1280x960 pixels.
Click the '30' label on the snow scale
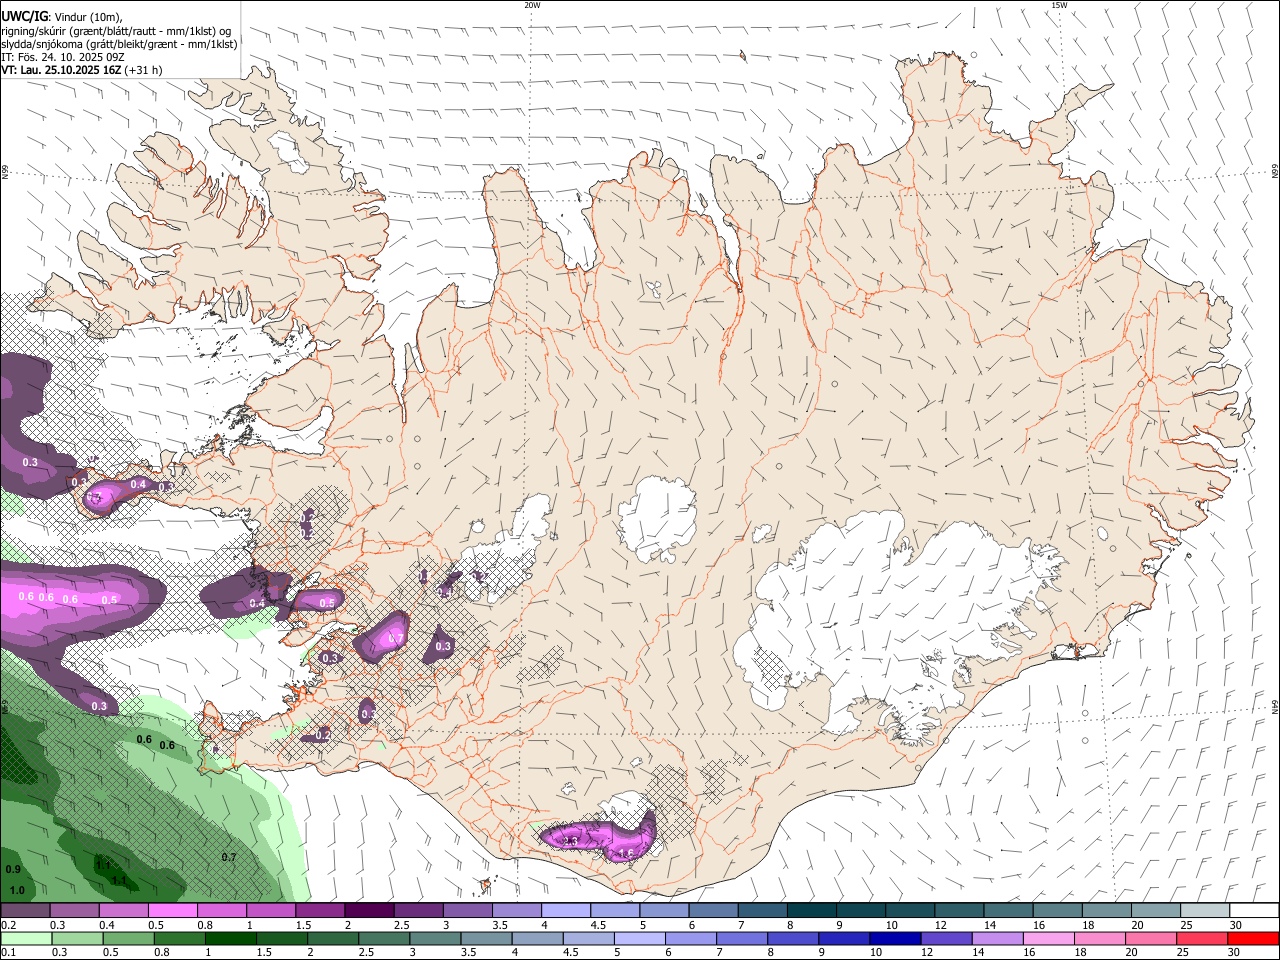[x=1235, y=925]
